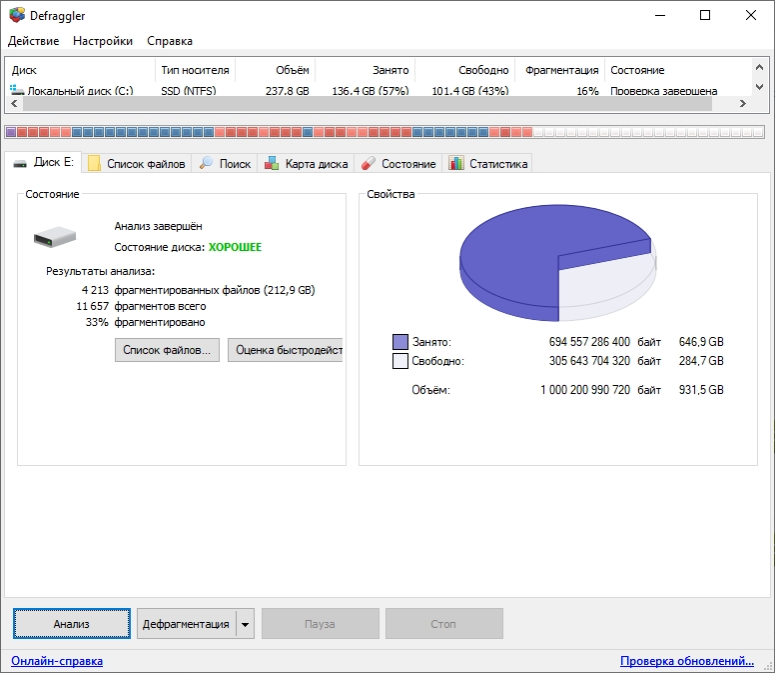Click the Проверка завершена status cell
The width and height of the screenshot is (775, 673).
pos(664,91)
